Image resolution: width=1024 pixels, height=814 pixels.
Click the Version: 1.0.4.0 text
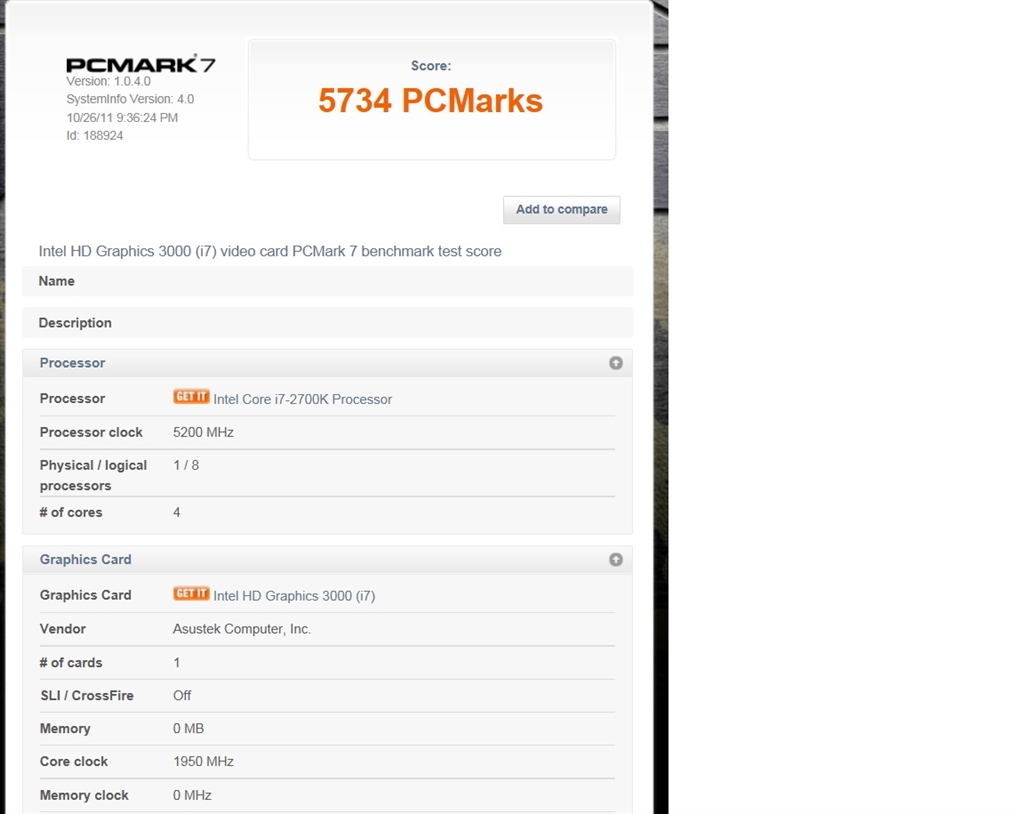click(108, 82)
